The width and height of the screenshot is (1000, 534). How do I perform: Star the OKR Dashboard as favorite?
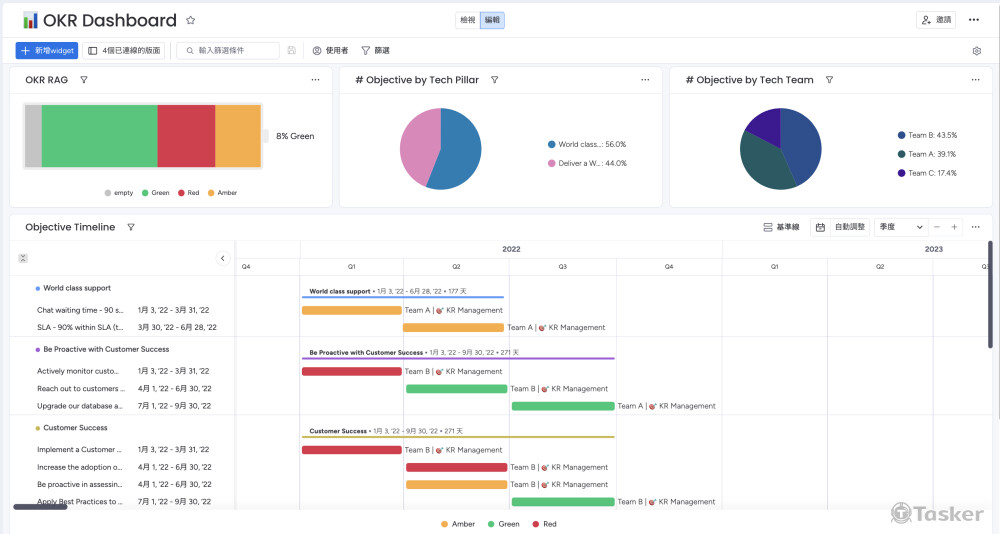click(x=191, y=20)
